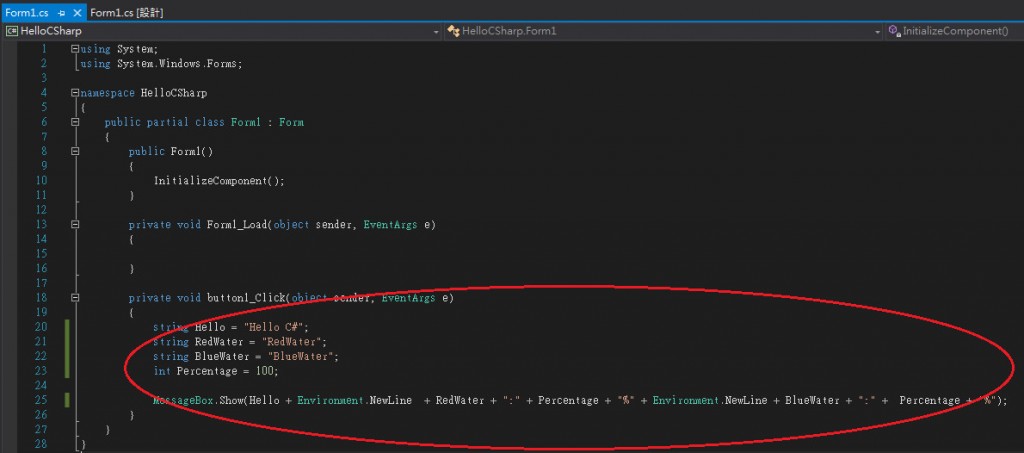Viewport: 1024px width, 453px height.
Task: Click 'EventArgs' in the button1_Click signature
Action: (x=408, y=298)
